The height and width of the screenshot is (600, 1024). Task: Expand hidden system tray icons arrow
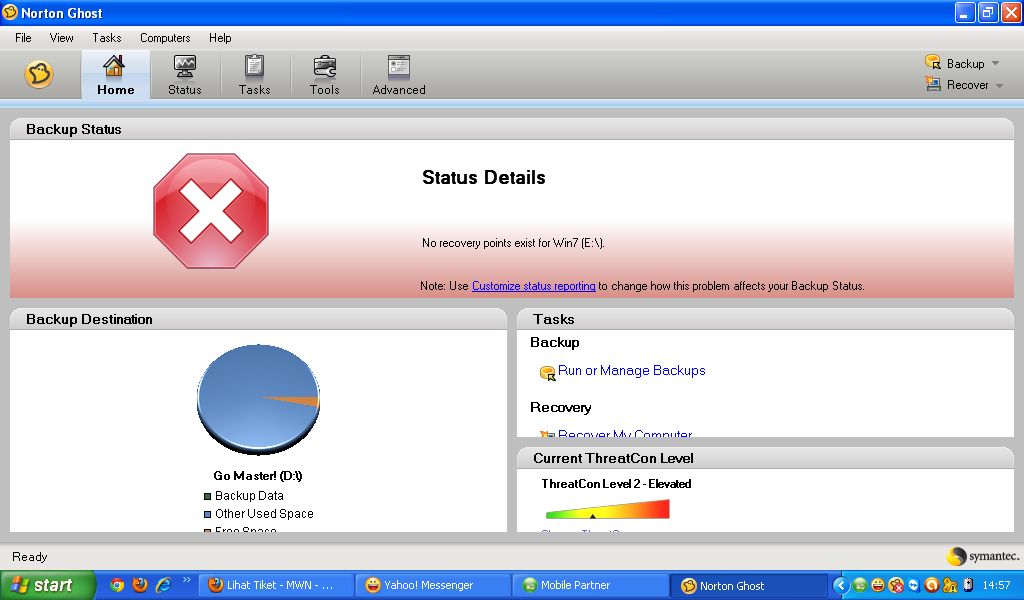pyautogui.click(x=841, y=586)
